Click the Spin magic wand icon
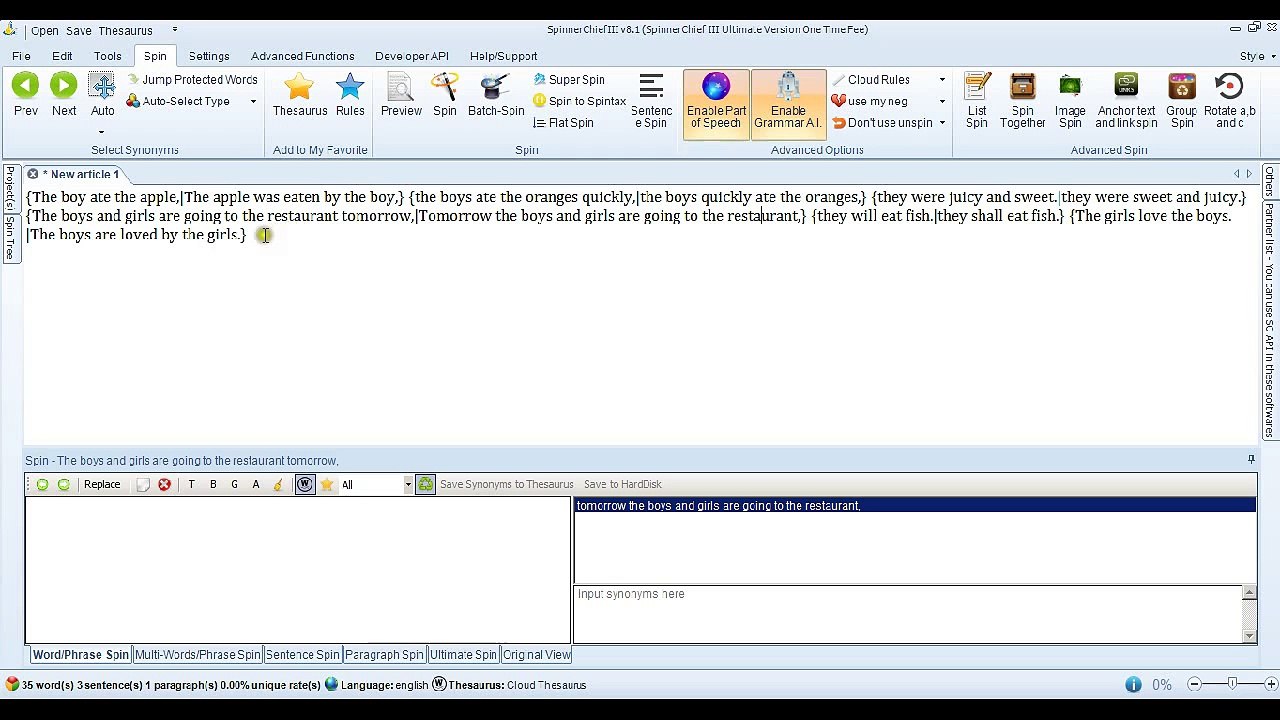Image resolution: width=1280 pixels, height=720 pixels. point(445,86)
